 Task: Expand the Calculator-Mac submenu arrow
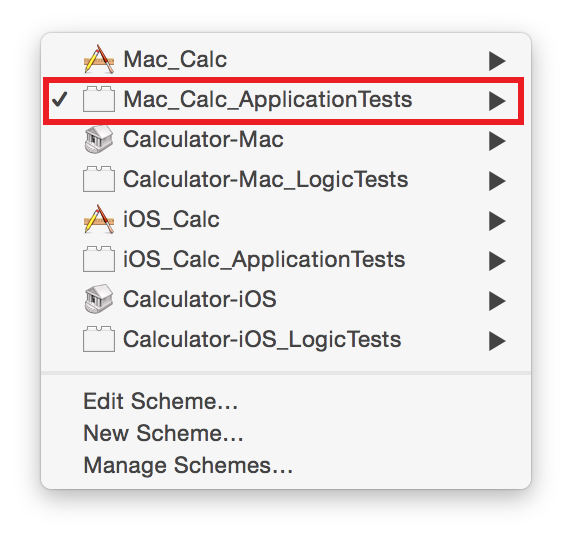[497, 141]
